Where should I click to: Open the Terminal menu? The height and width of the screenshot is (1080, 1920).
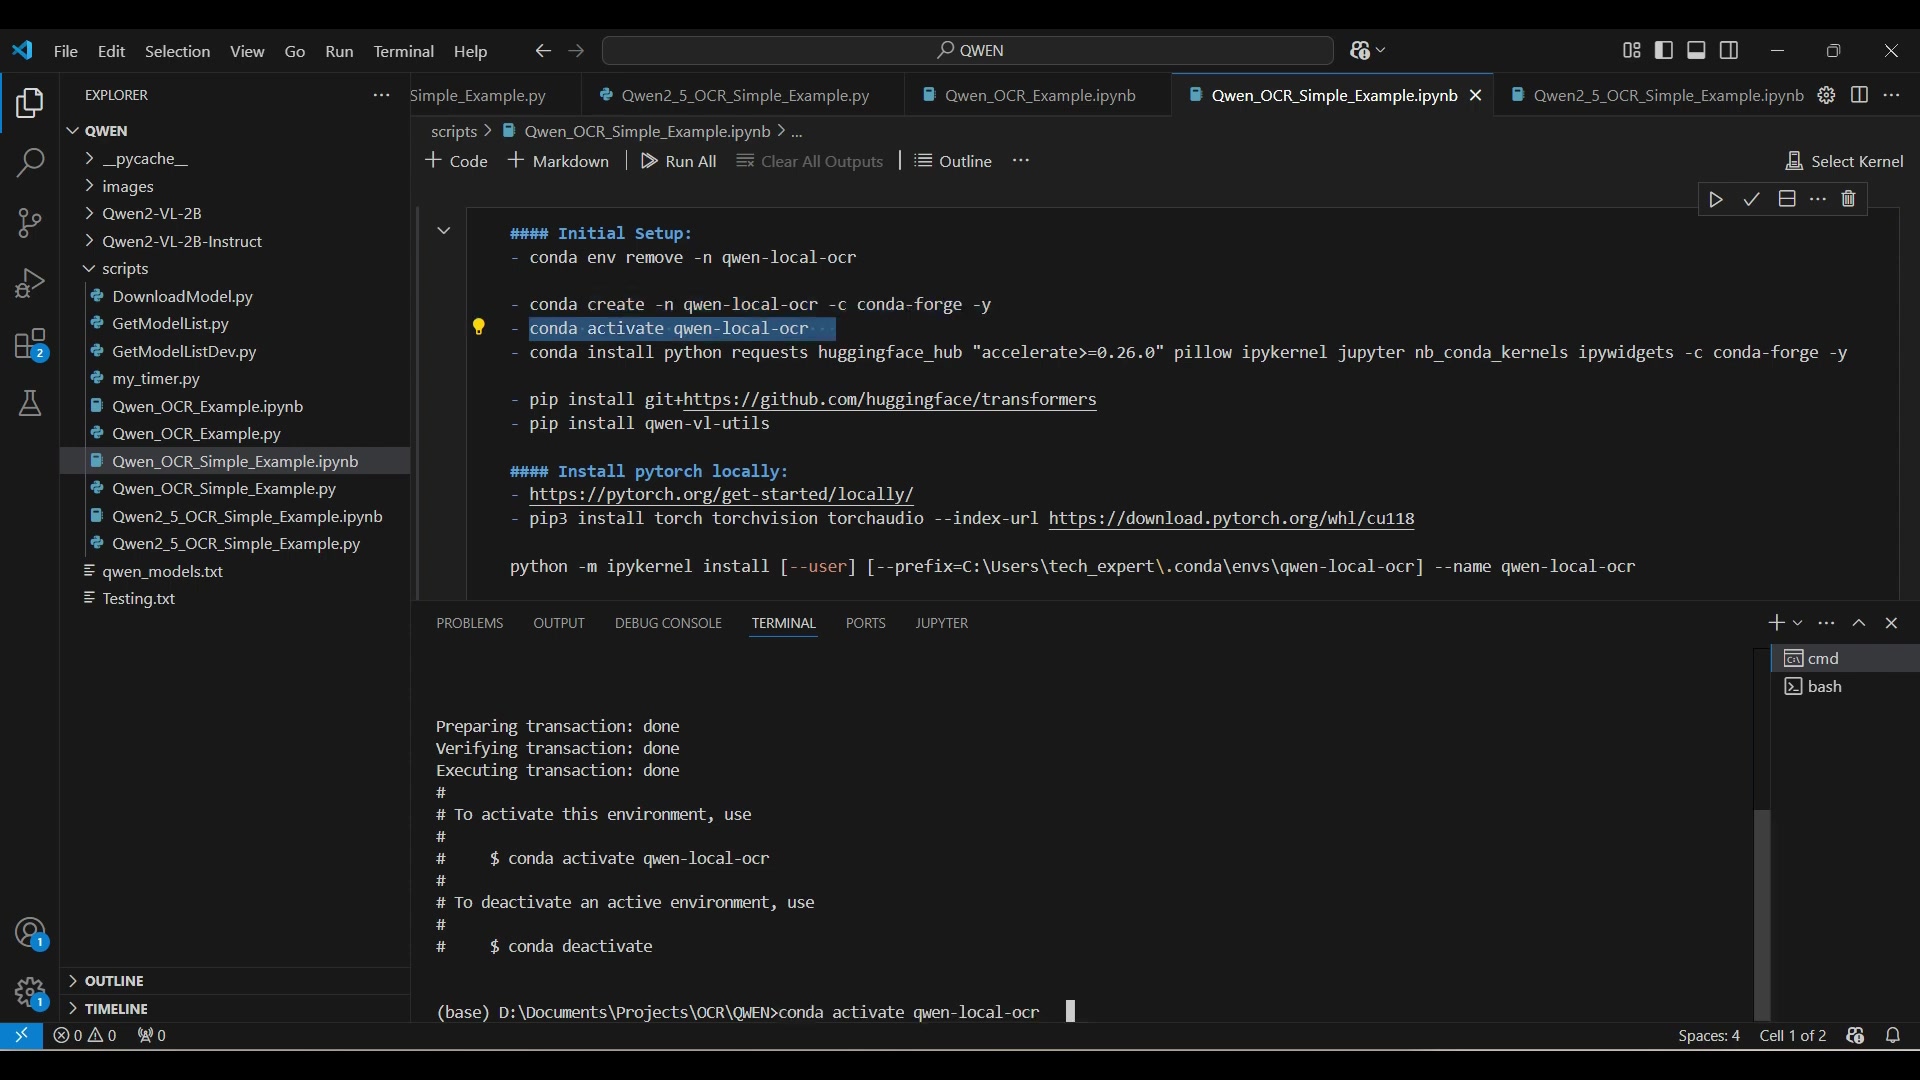tap(403, 51)
